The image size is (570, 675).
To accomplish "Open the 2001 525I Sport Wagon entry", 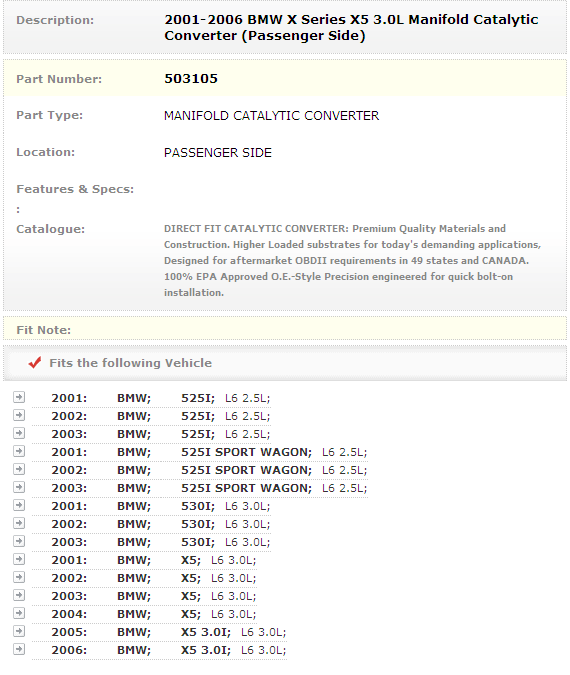I will tap(200, 452).
